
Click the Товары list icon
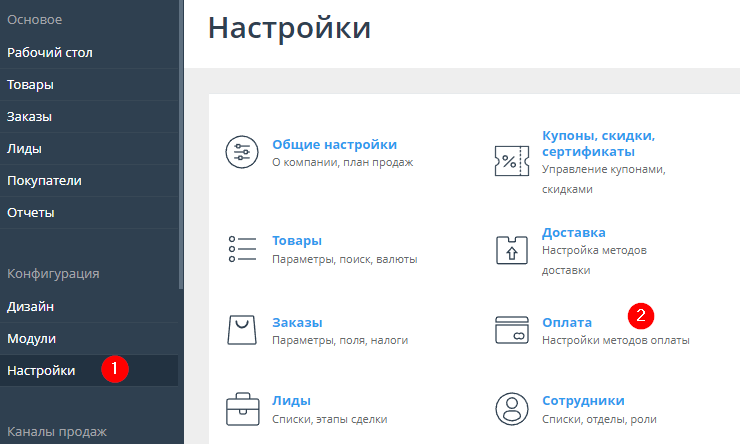(242, 249)
